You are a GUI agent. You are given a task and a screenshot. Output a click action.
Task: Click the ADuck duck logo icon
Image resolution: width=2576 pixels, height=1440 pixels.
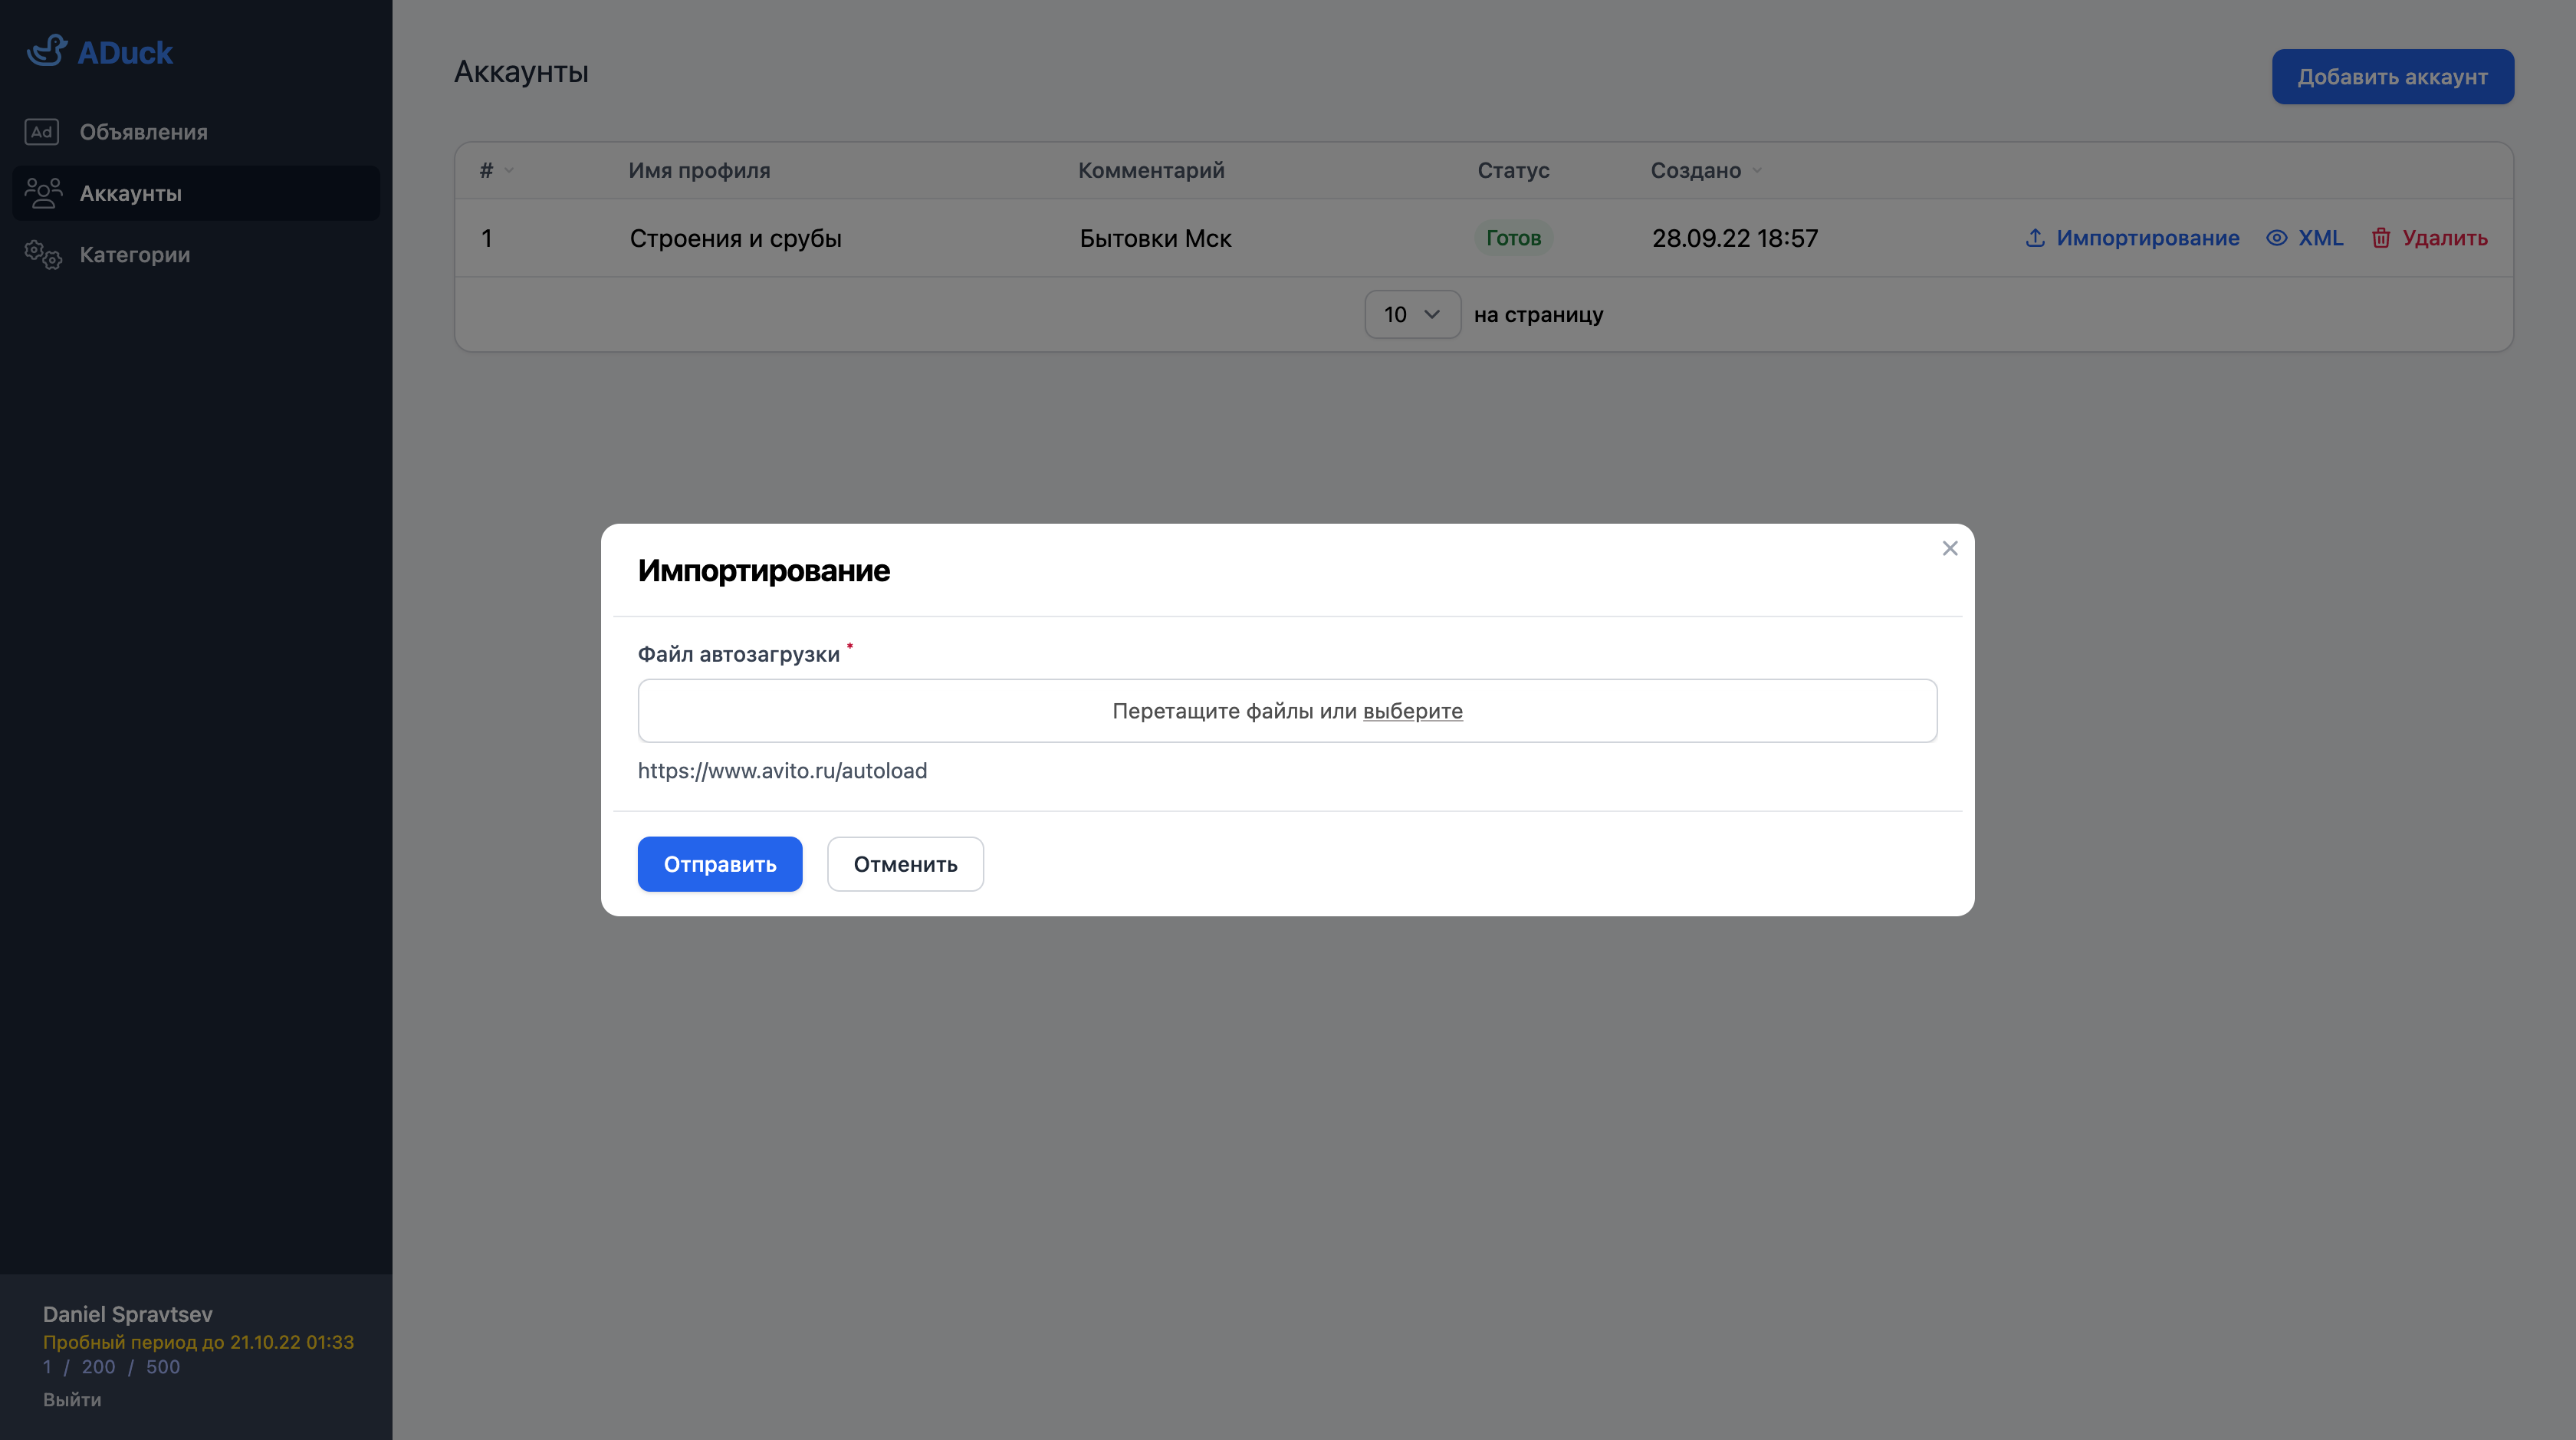click(46, 51)
